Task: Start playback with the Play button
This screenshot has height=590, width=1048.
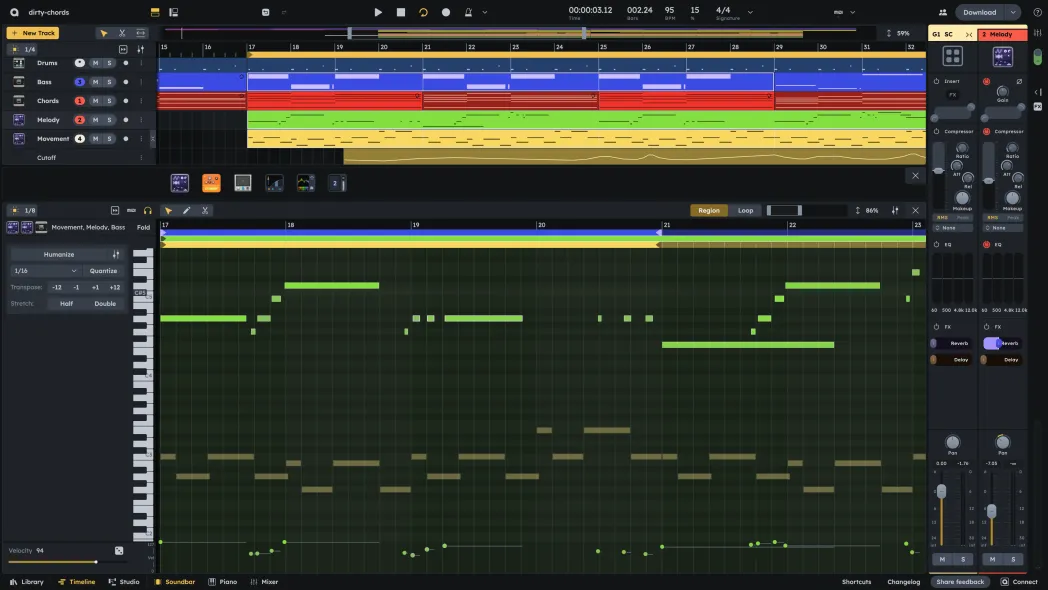Action: [378, 12]
